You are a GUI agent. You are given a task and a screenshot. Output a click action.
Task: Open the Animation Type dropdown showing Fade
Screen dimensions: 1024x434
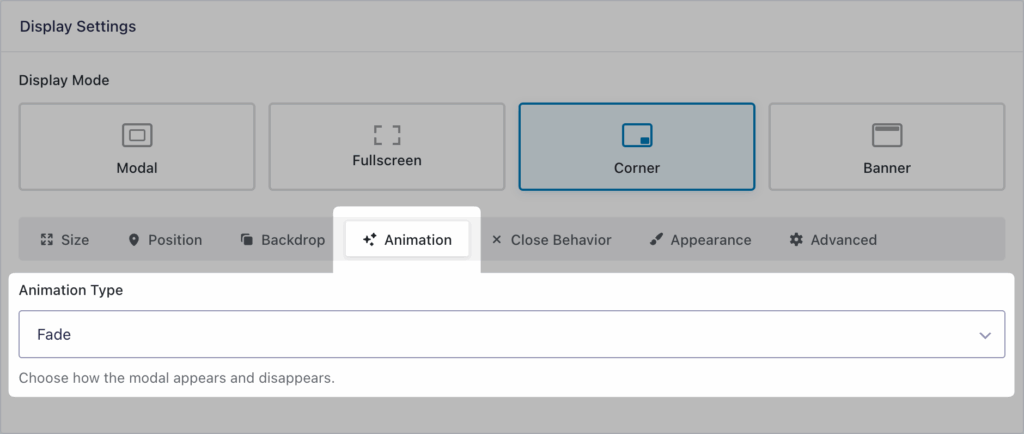(x=500, y=335)
